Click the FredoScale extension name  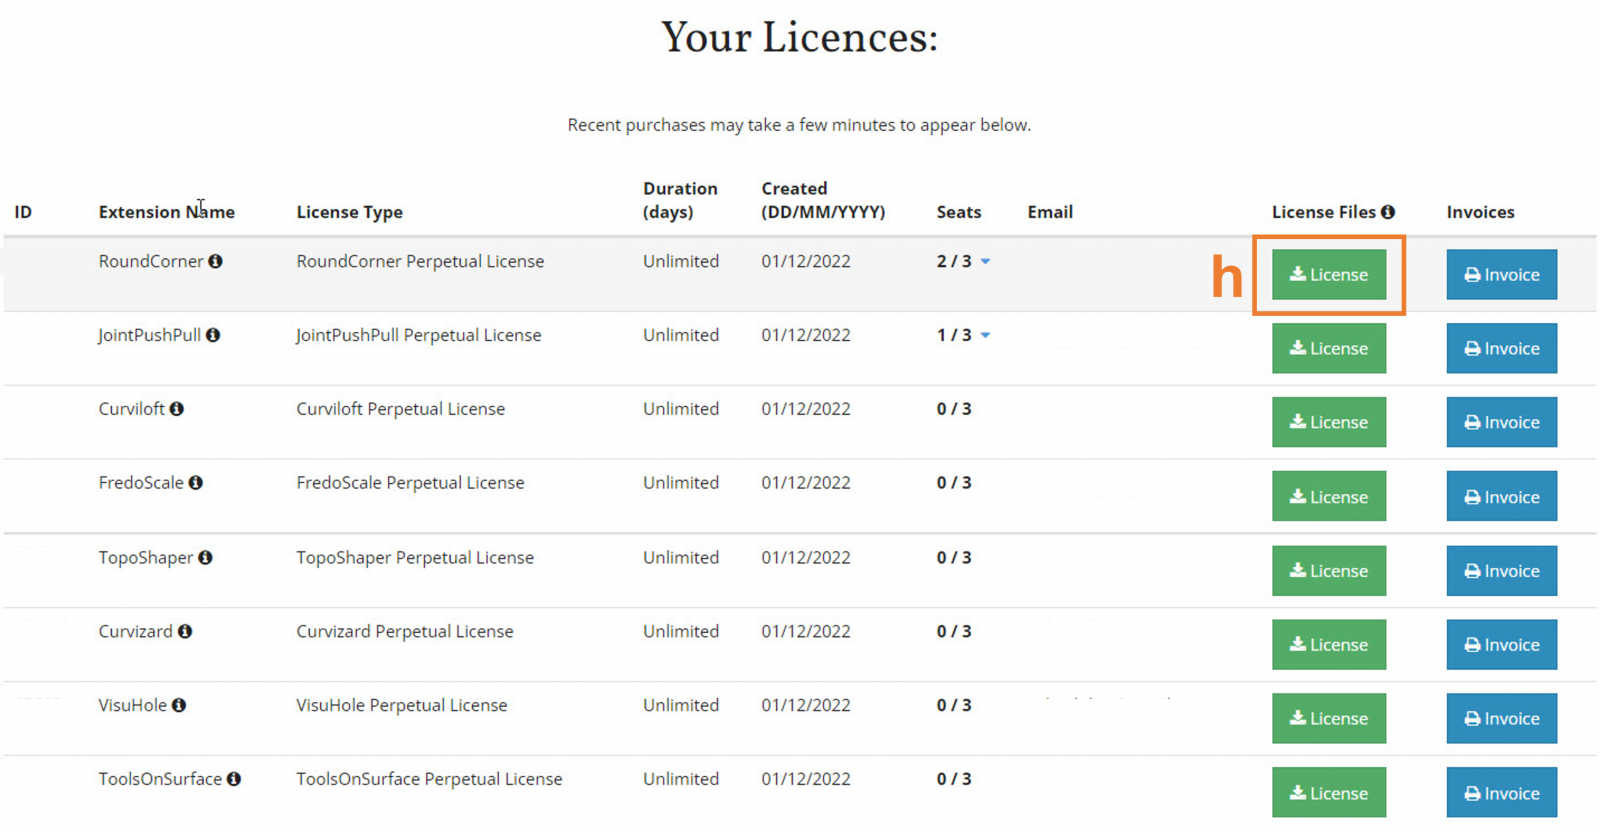pyautogui.click(x=141, y=483)
